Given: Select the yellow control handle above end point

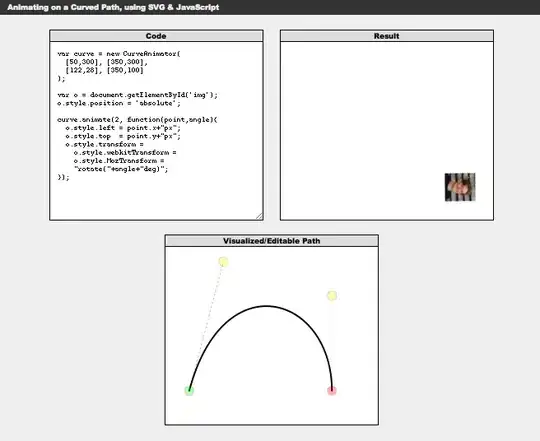Looking at the screenshot, I should tap(332, 296).
